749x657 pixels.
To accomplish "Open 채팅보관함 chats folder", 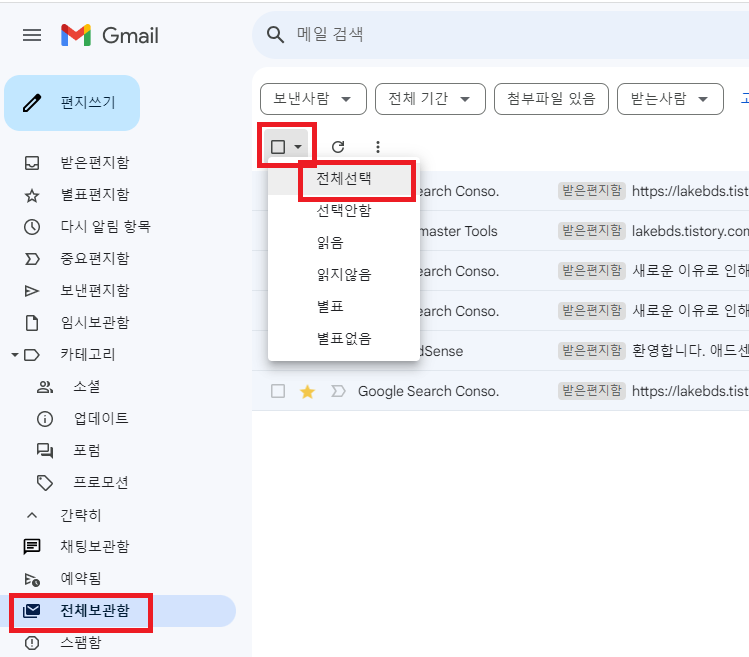I will (95, 546).
